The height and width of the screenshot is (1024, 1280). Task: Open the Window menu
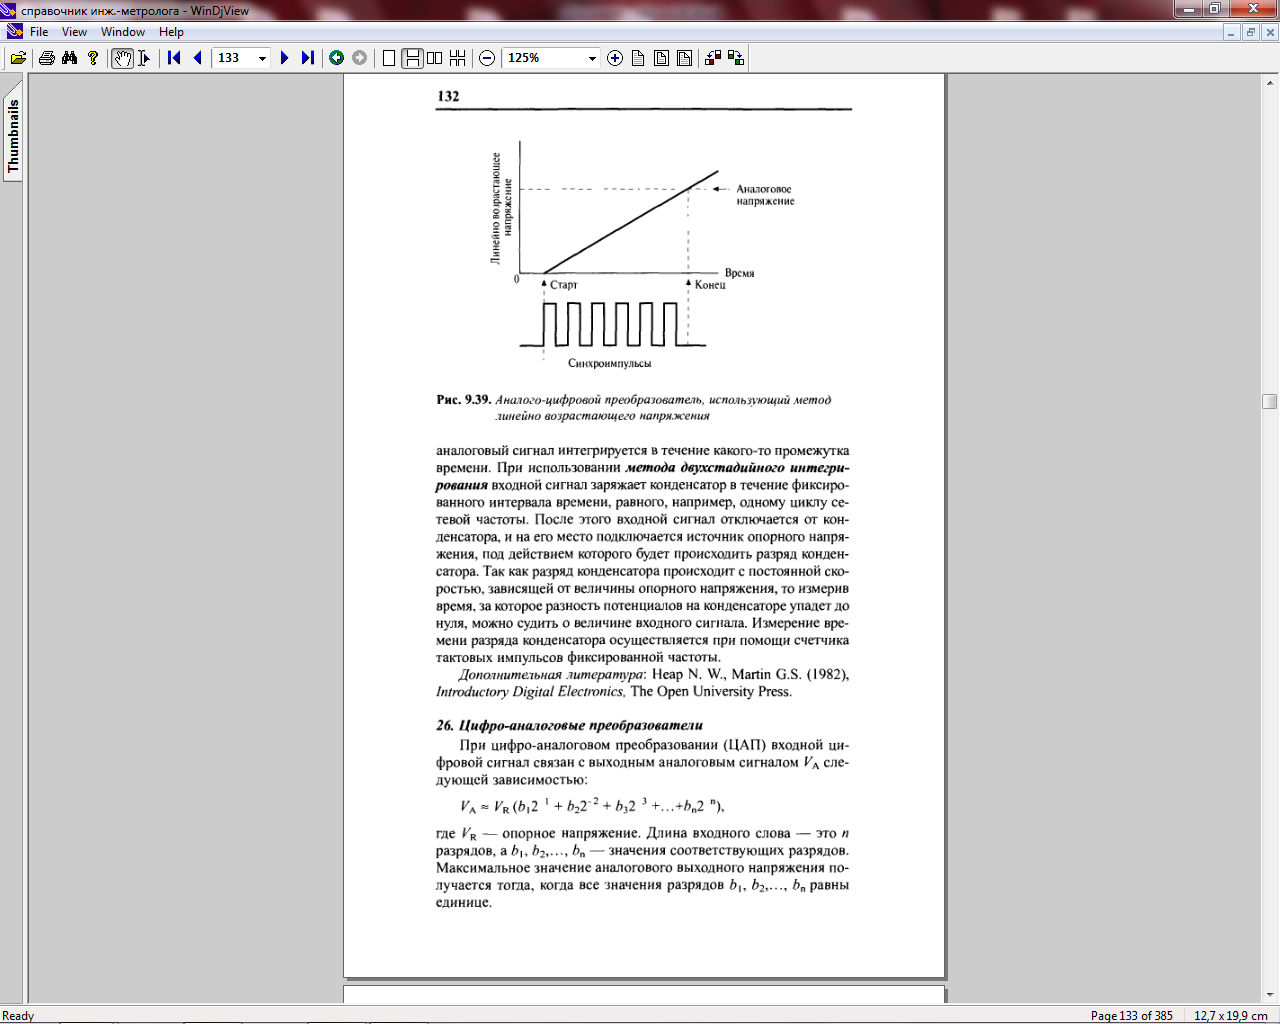123,32
